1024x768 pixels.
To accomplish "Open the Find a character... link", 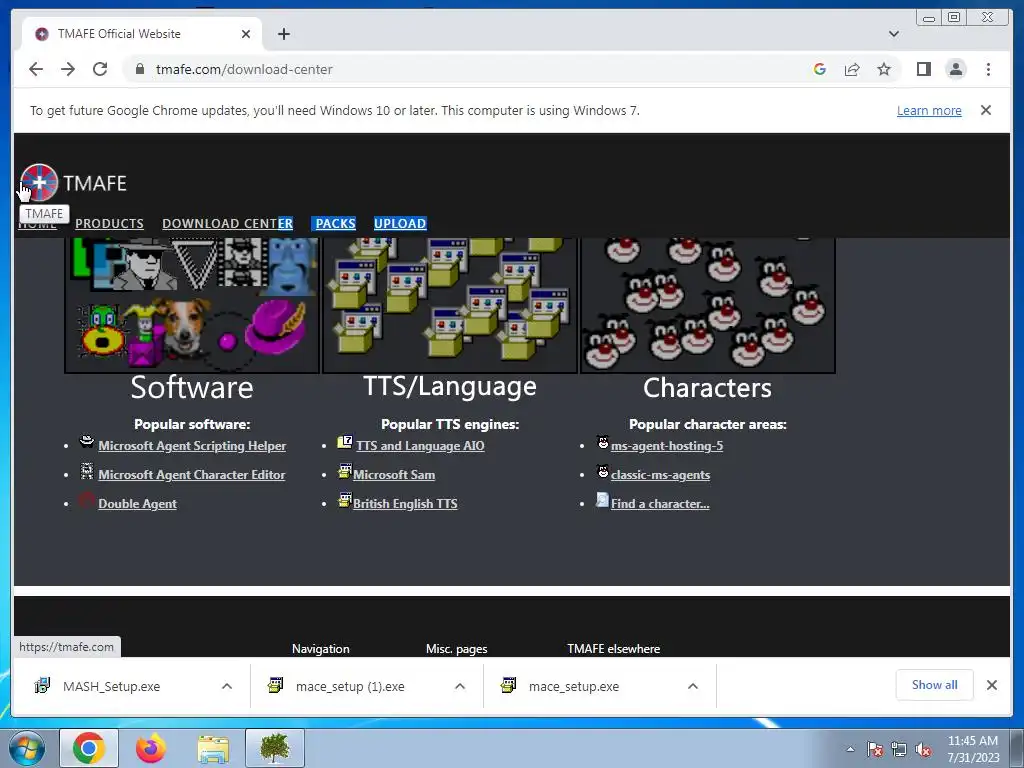I will [660, 504].
